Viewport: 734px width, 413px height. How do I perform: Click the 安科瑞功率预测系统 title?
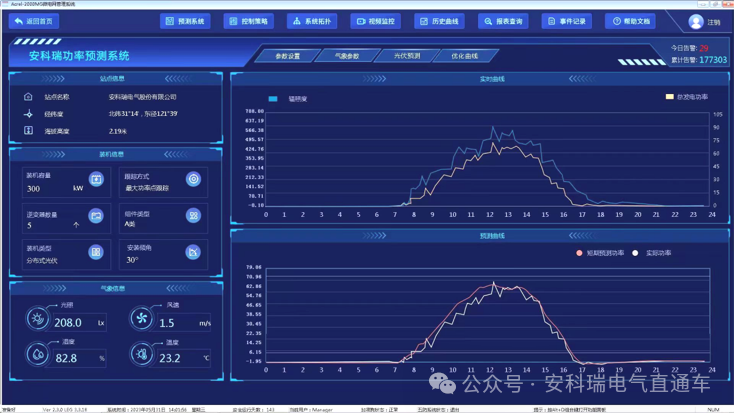(x=79, y=56)
